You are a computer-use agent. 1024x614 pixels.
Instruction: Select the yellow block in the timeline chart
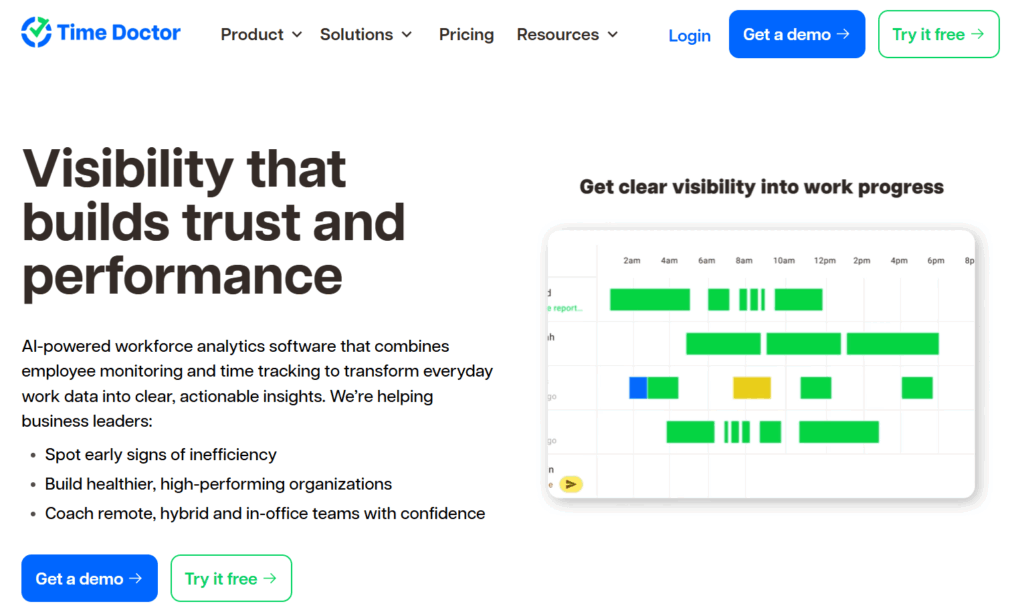(752, 388)
